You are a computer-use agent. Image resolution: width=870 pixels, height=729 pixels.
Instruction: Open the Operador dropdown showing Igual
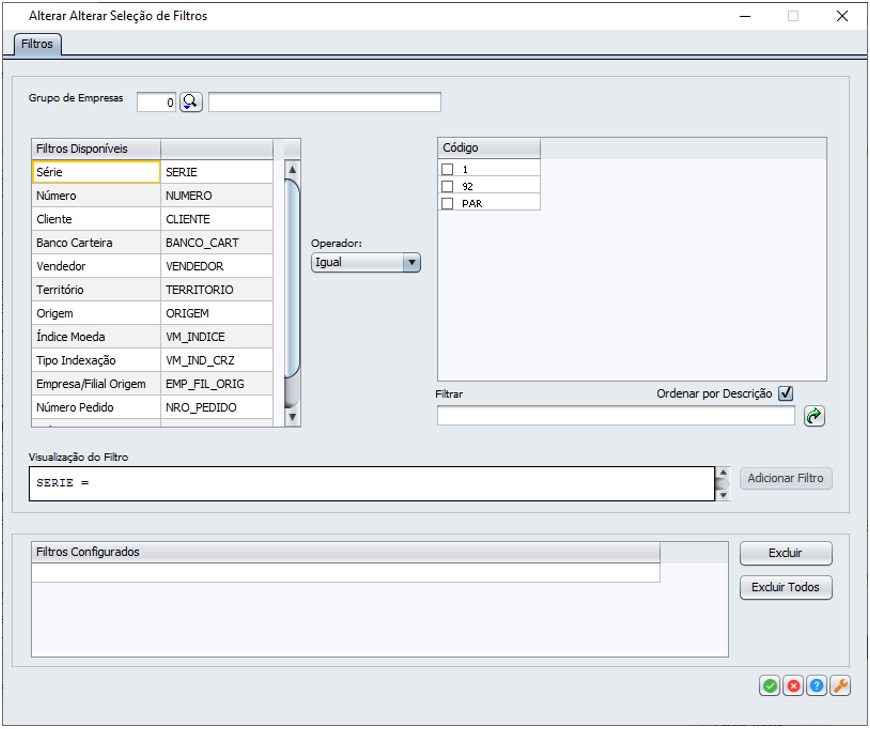(366, 262)
